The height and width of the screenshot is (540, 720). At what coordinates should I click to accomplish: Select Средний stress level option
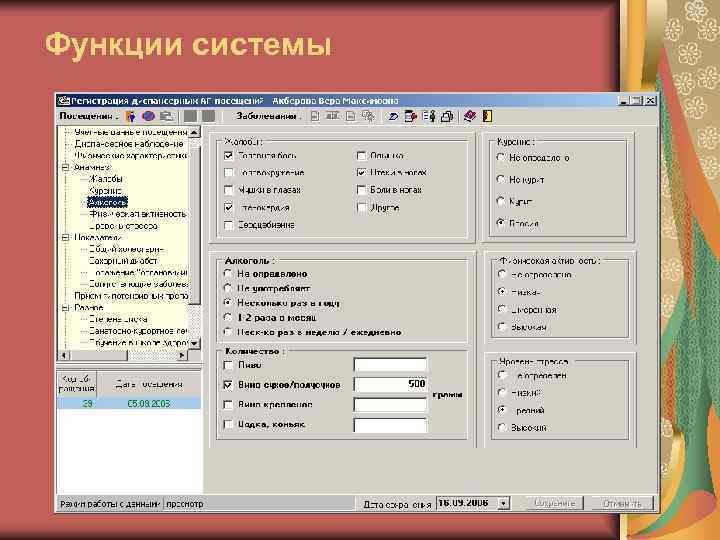502,410
